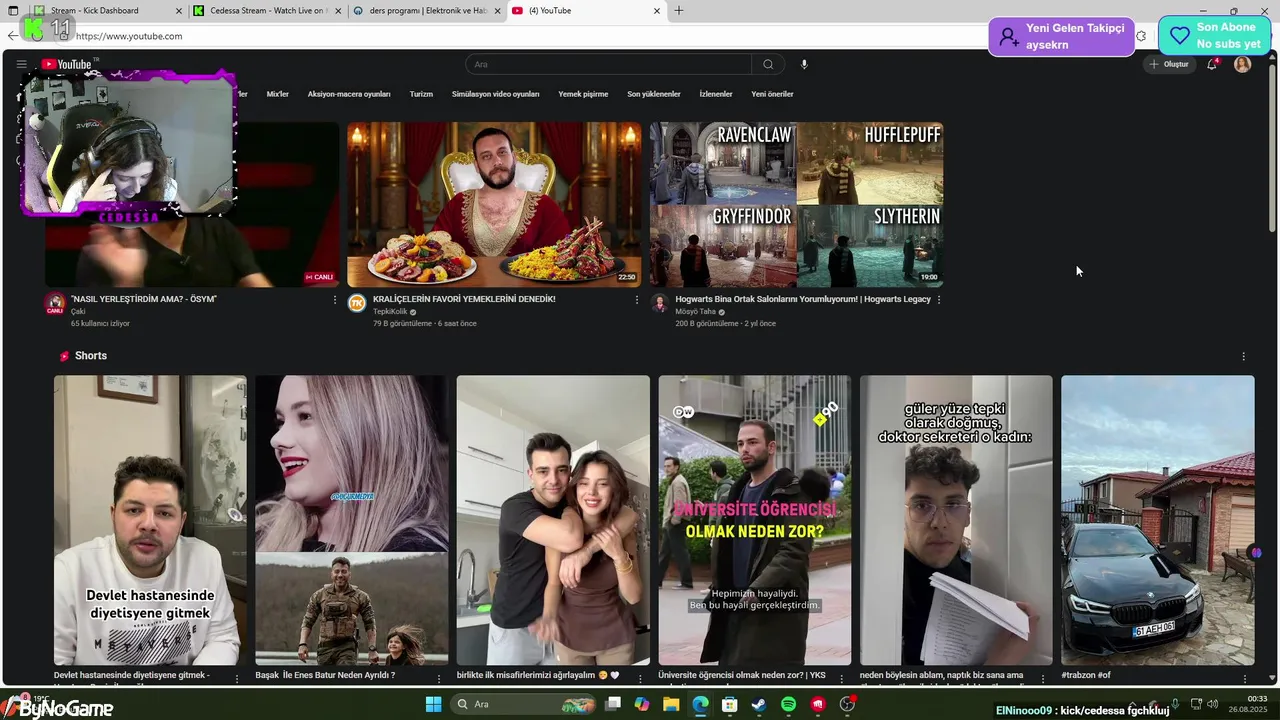Image resolution: width=1280 pixels, height=720 pixels.
Task: Open Spotify from the taskbar
Action: (788, 705)
